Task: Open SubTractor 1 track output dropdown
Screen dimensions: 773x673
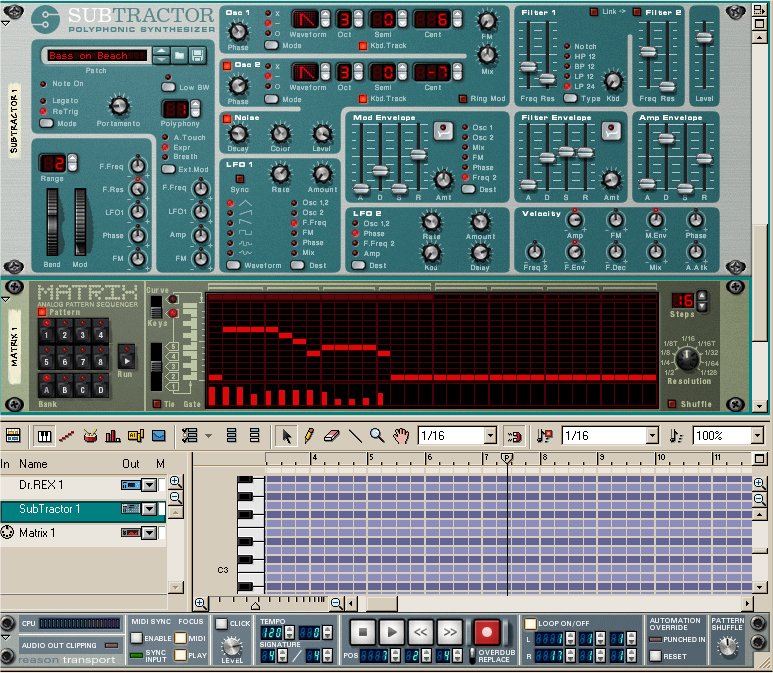Action: pos(149,509)
